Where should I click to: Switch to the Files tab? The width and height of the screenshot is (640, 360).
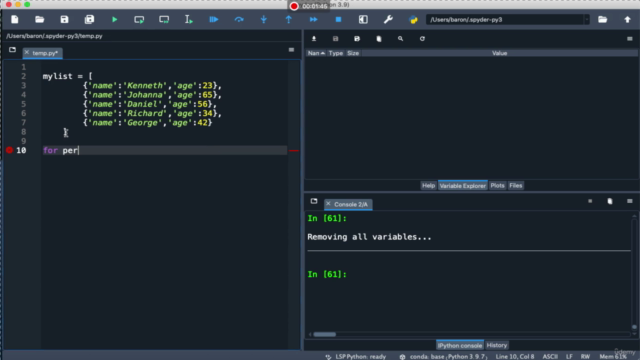click(516, 186)
